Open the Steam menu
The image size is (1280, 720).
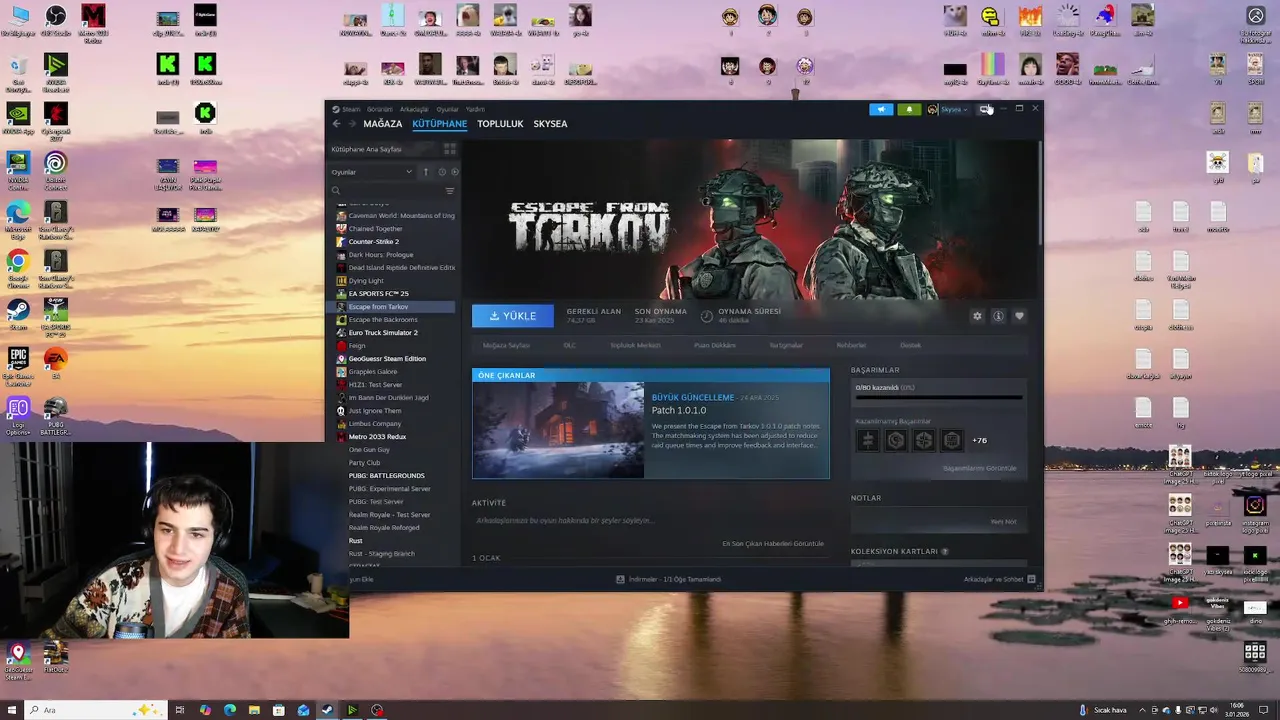point(351,109)
